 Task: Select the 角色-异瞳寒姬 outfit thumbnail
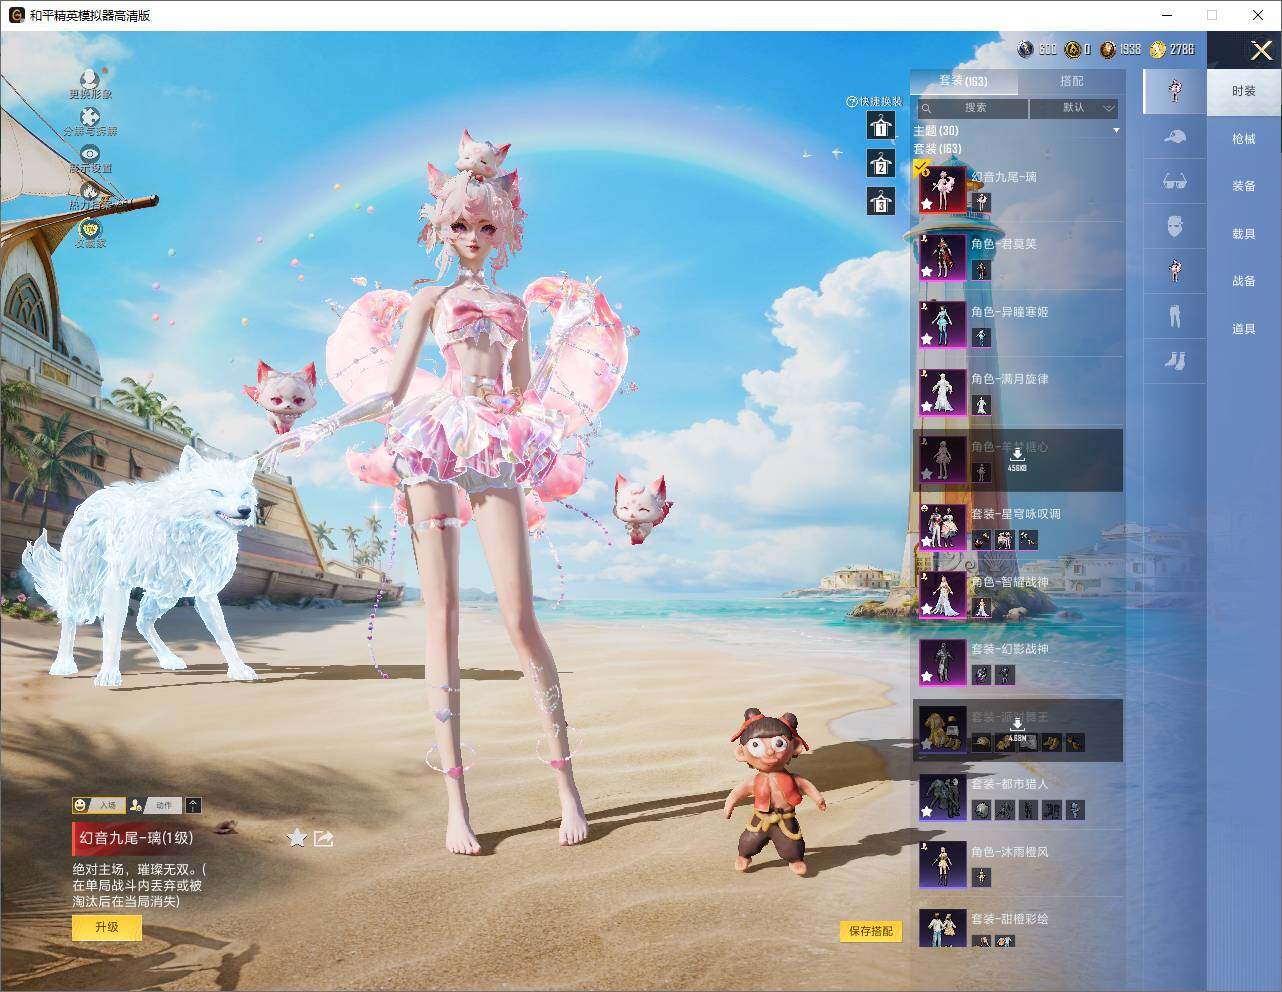click(x=942, y=324)
